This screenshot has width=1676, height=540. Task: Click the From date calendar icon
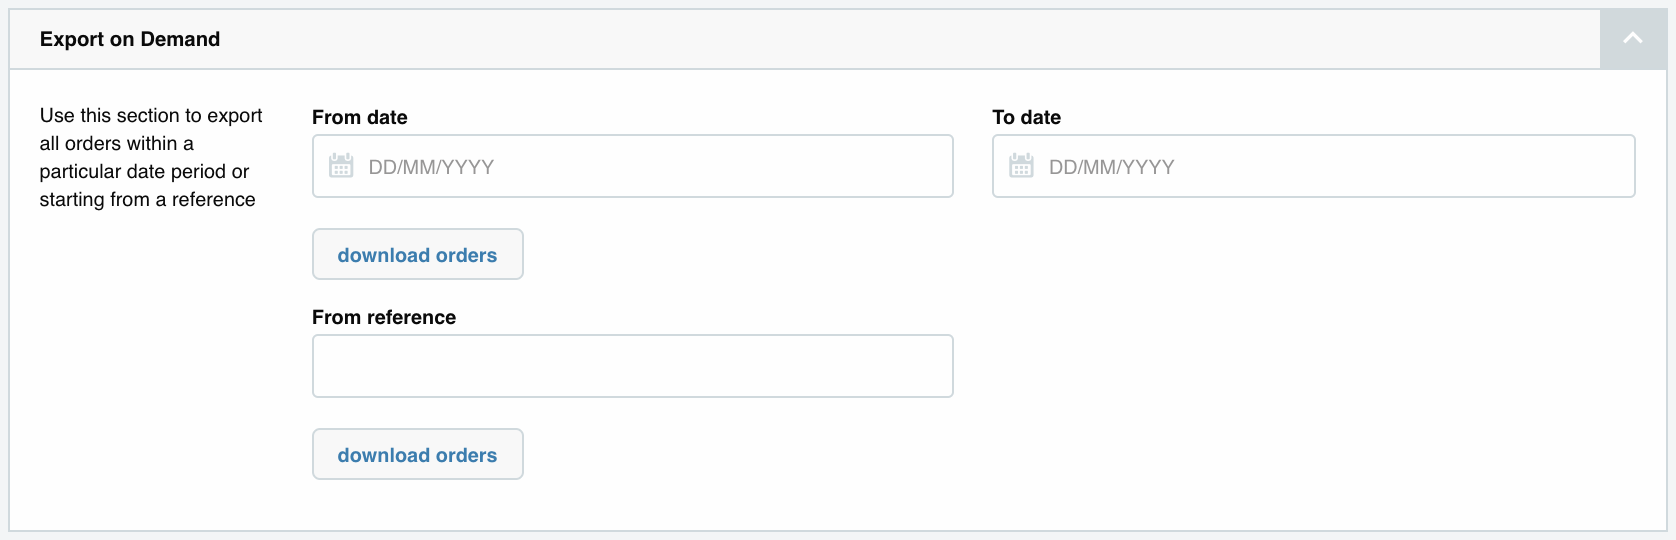click(341, 166)
